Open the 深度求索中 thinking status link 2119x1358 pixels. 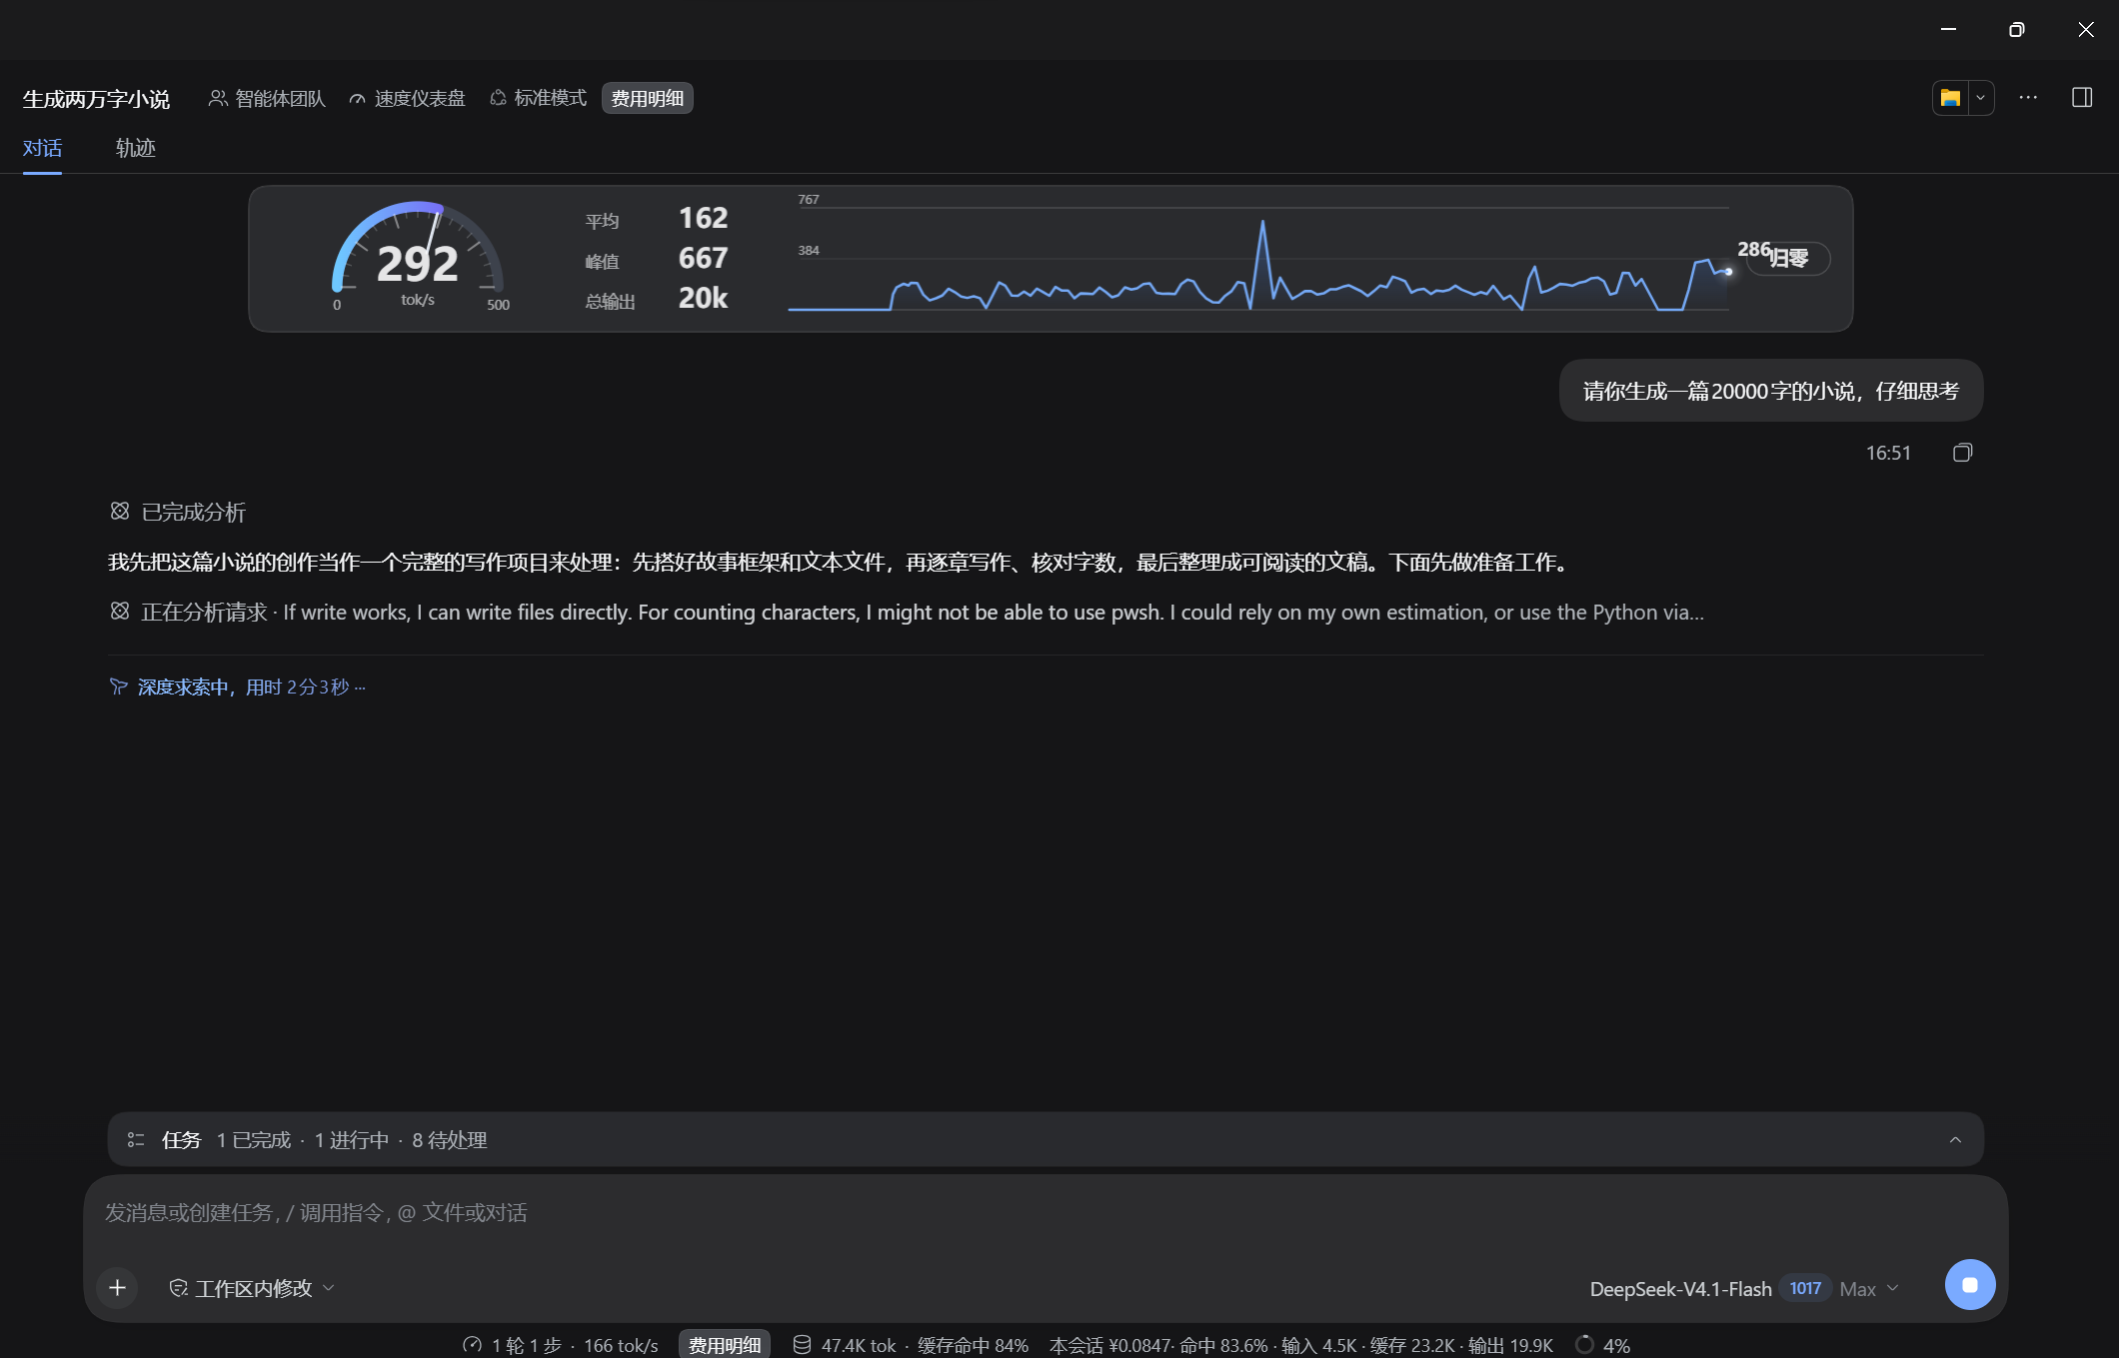click(237, 687)
